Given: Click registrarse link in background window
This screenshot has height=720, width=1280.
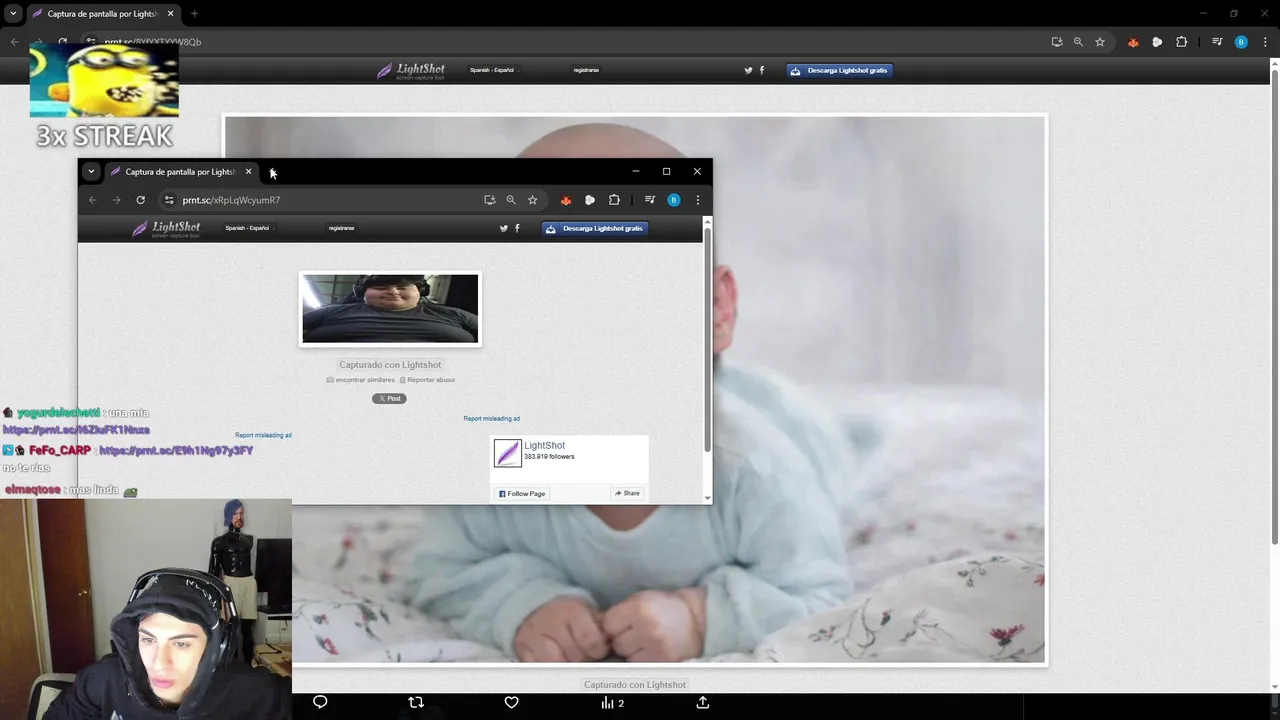Looking at the screenshot, I should click(x=586, y=70).
